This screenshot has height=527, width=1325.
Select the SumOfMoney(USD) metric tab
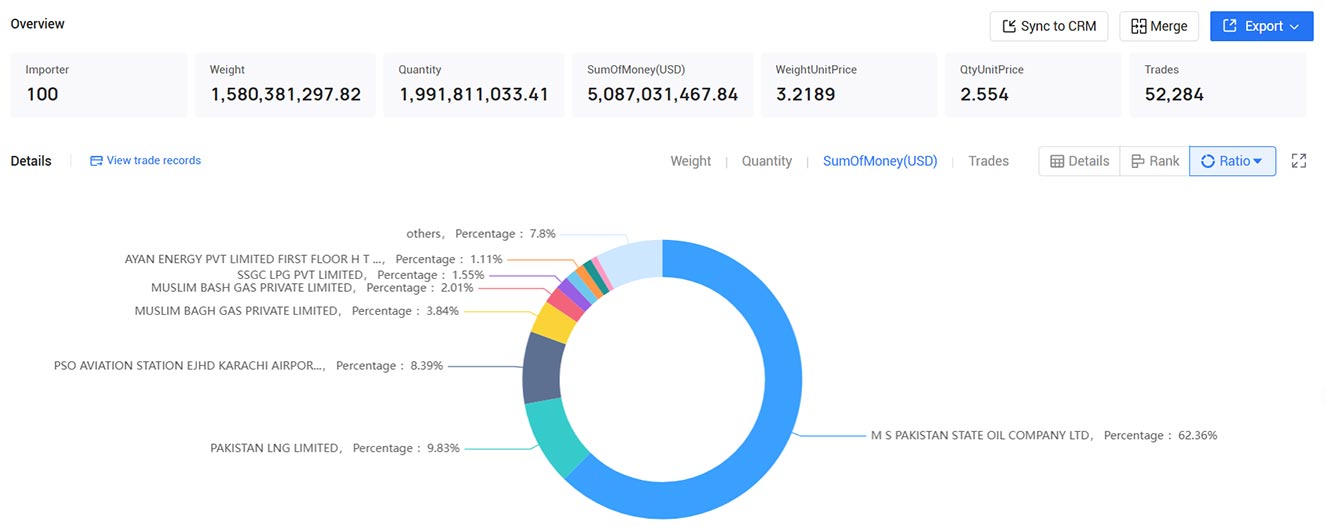point(880,161)
